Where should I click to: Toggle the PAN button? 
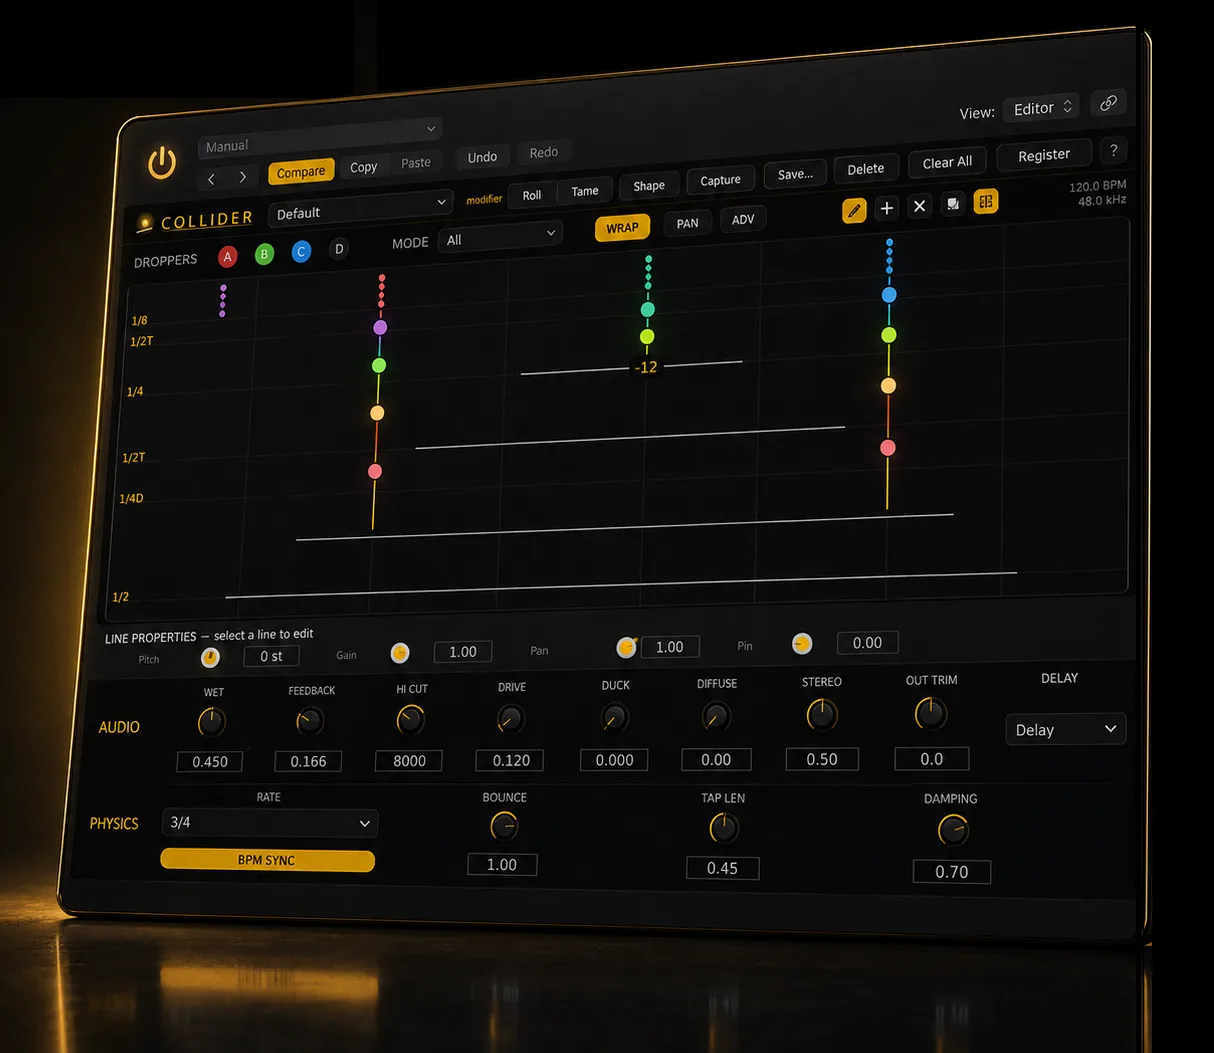(687, 223)
